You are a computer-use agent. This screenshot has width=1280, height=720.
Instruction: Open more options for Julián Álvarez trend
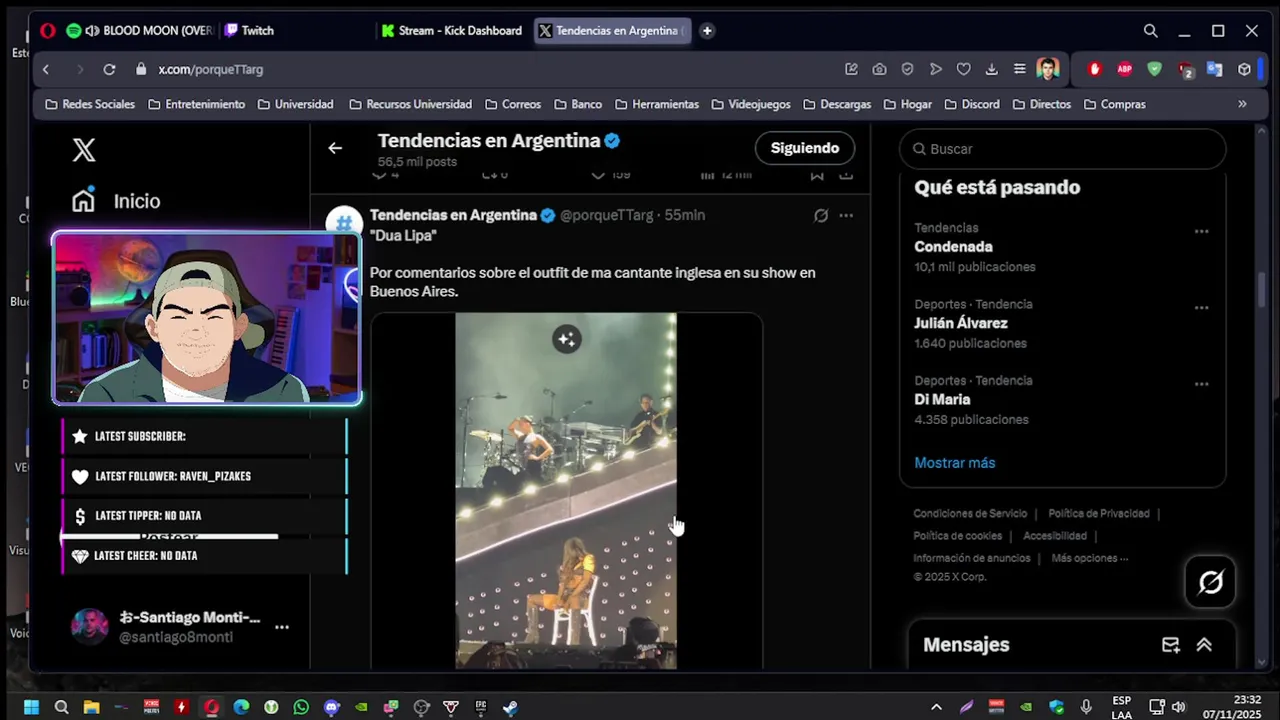1201,307
